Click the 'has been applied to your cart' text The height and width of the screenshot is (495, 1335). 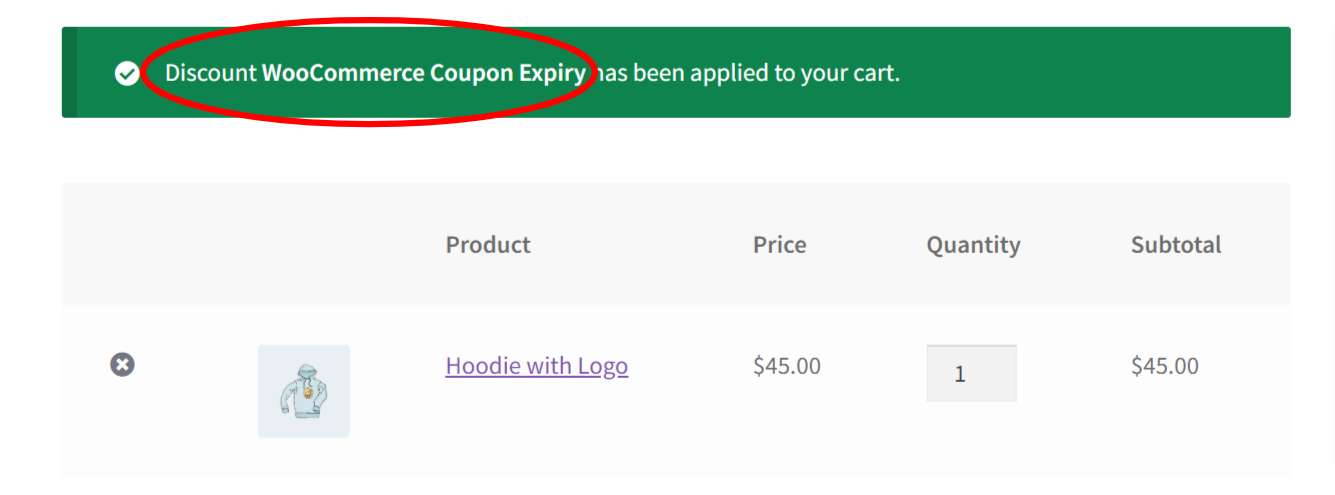[x=750, y=73]
